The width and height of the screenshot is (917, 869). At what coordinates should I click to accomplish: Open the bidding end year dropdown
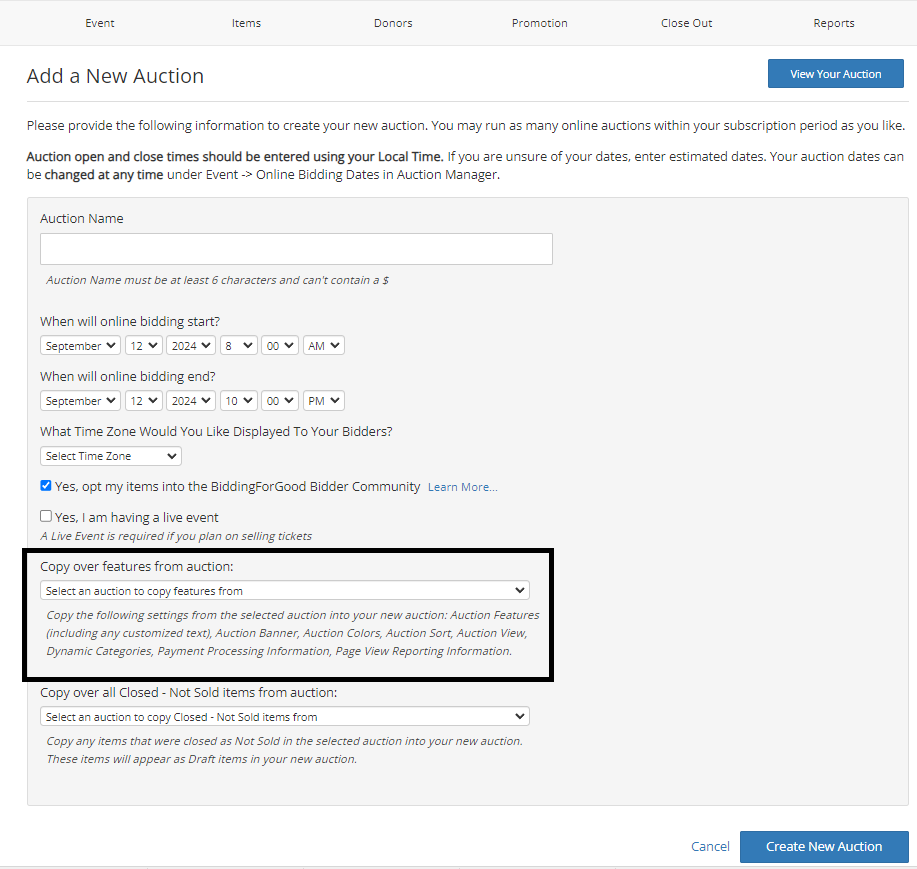tap(191, 401)
